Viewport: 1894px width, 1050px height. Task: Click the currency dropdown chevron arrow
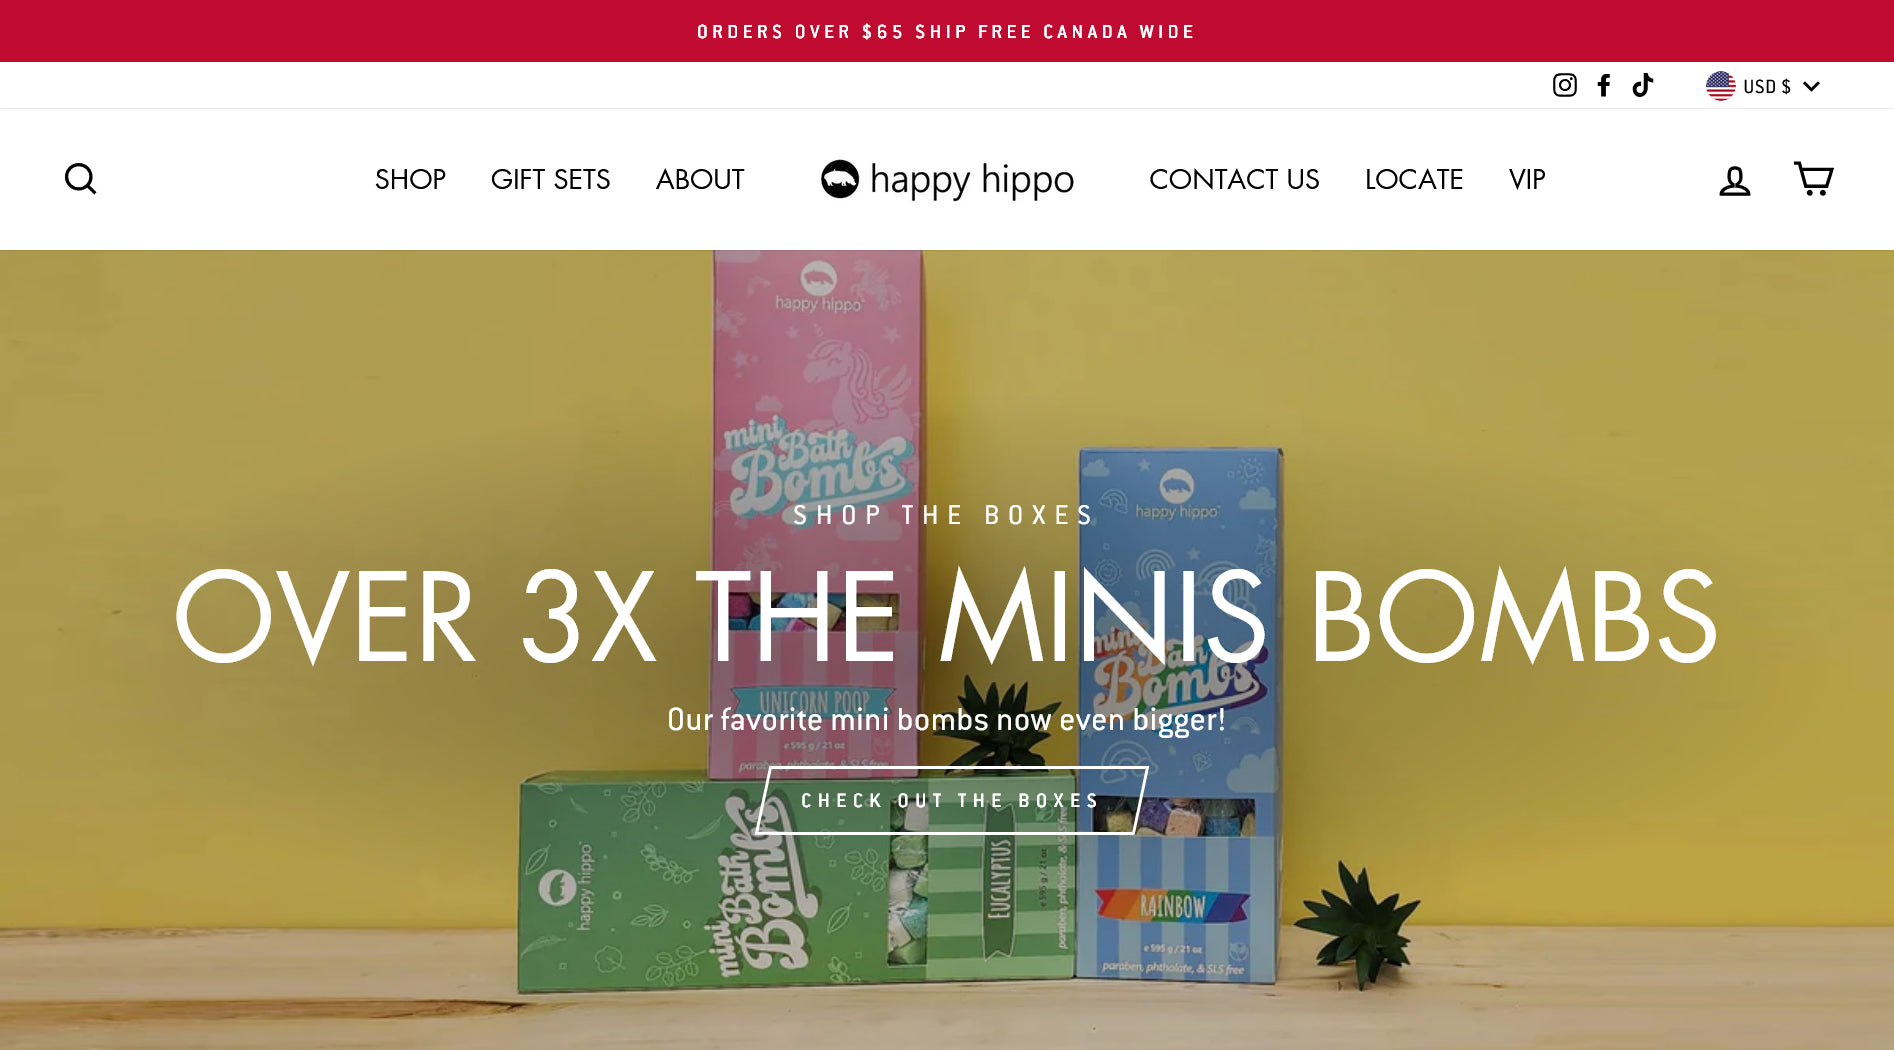tap(1811, 87)
